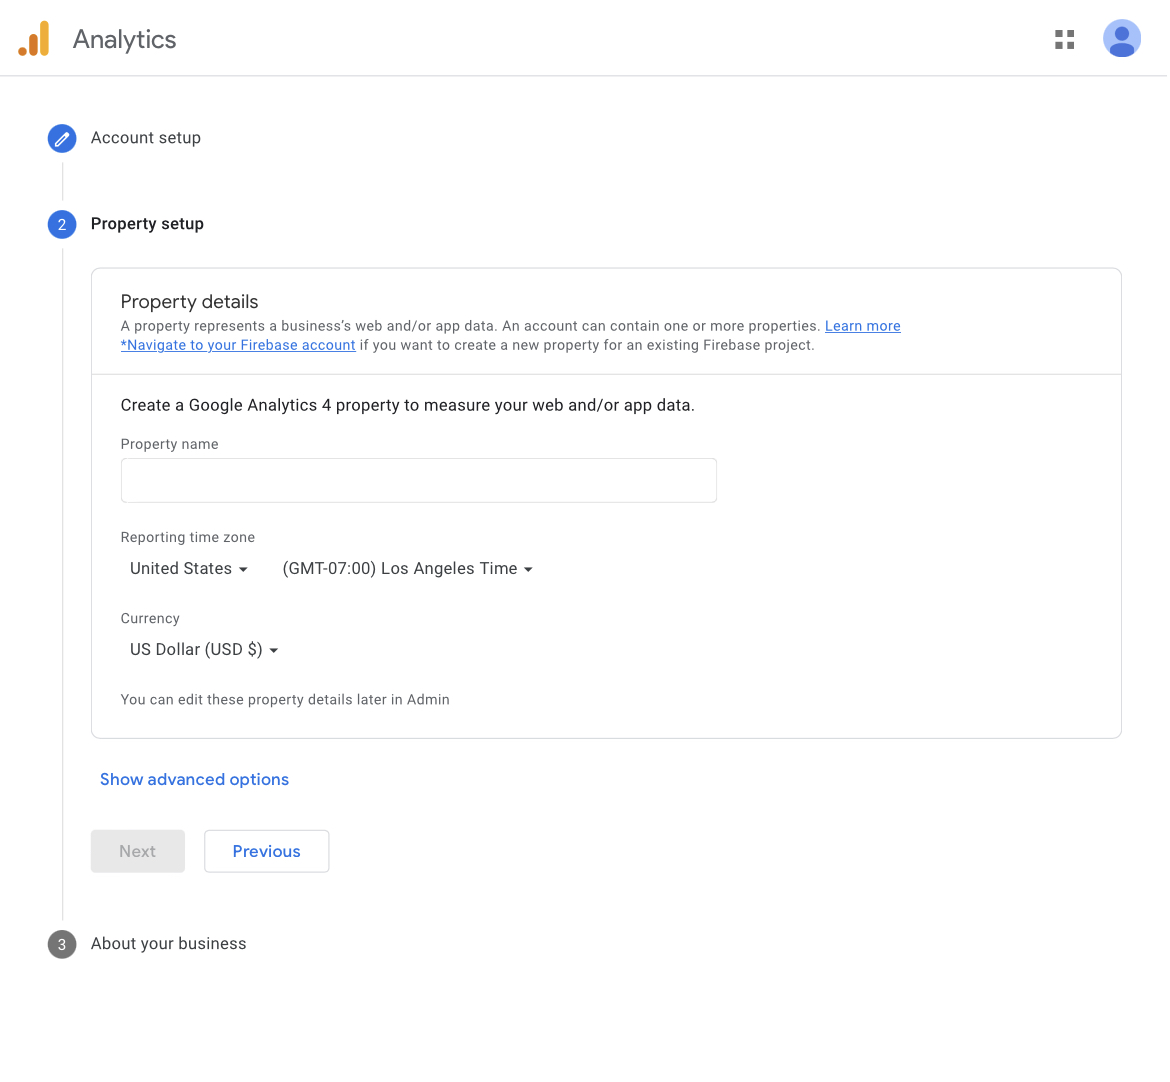Expand Show advanced options
1170x1082 pixels.
(194, 780)
